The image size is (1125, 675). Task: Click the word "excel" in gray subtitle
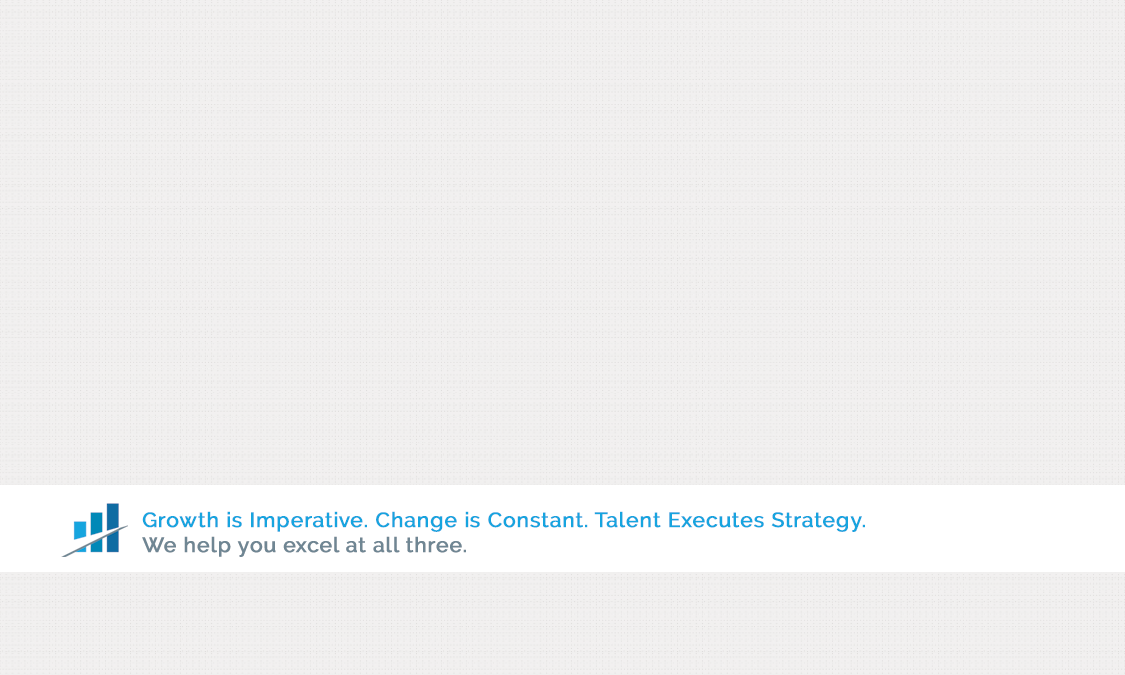(x=311, y=545)
